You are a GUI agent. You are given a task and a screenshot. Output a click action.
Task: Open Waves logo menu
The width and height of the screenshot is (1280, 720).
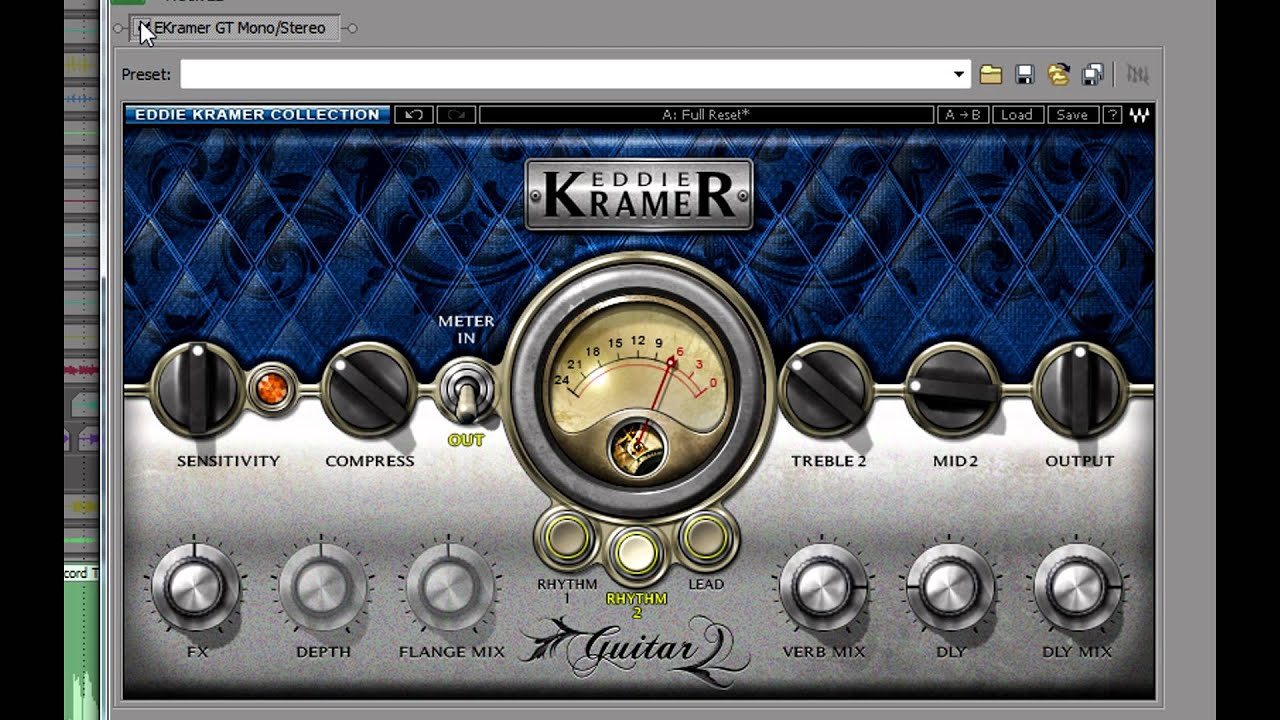[x=1139, y=115]
